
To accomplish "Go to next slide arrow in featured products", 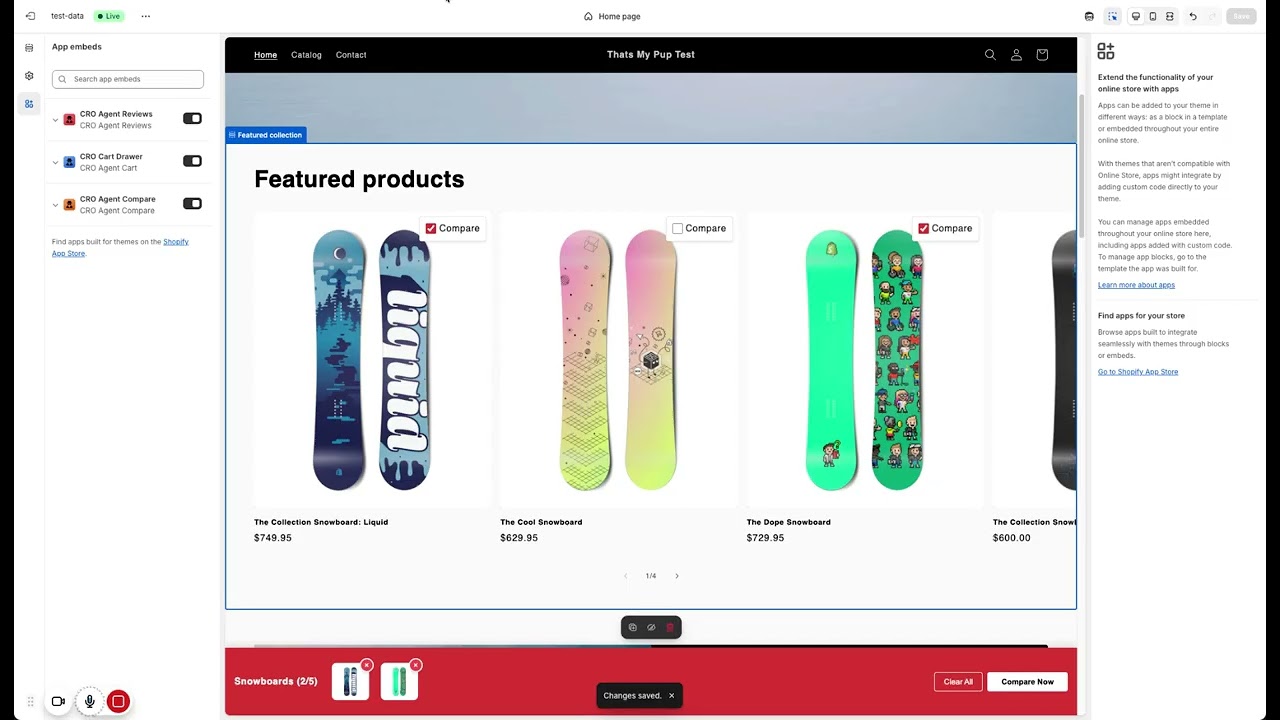I will (677, 576).
